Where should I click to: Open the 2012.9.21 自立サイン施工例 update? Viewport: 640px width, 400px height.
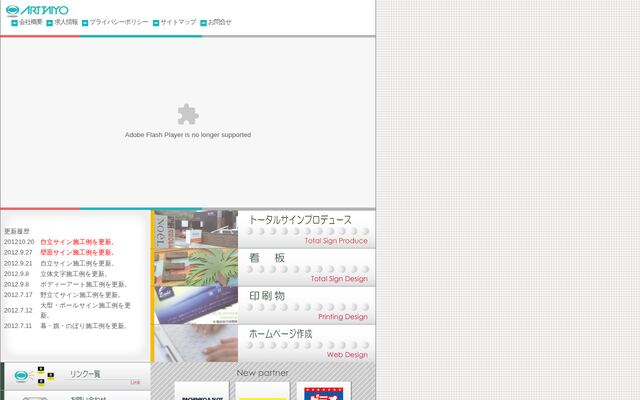pyautogui.click(x=77, y=263)
